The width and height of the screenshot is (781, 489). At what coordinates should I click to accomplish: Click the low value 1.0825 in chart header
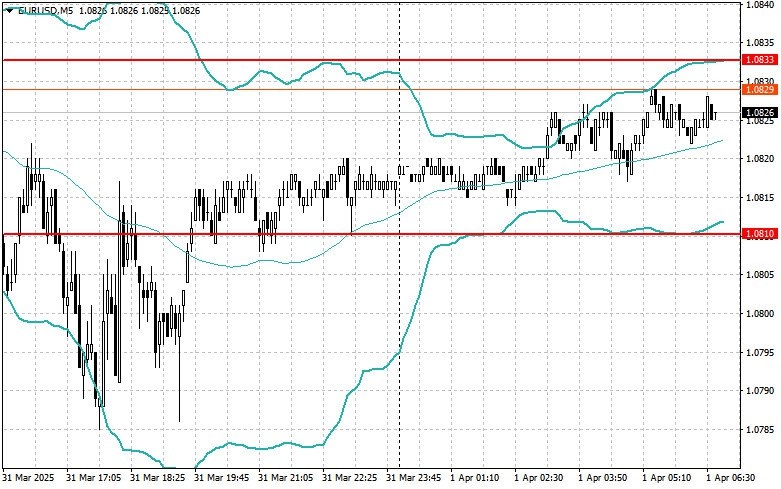tap(154, 10)
